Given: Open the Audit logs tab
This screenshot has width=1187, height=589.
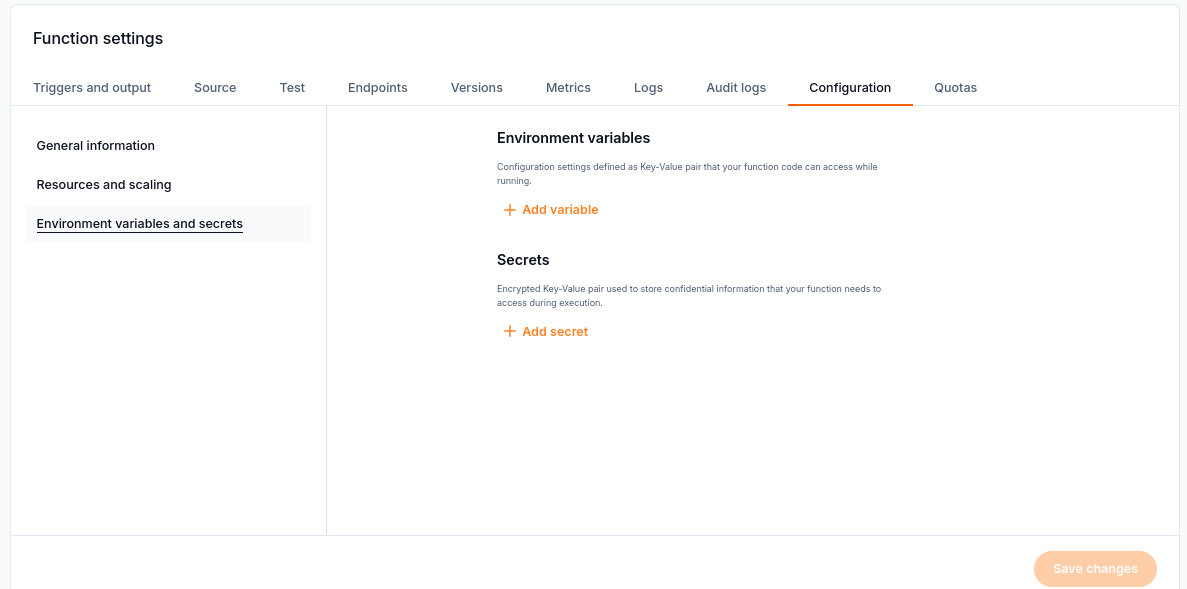Looking at the screenshot, I should [x=736, y=88].
